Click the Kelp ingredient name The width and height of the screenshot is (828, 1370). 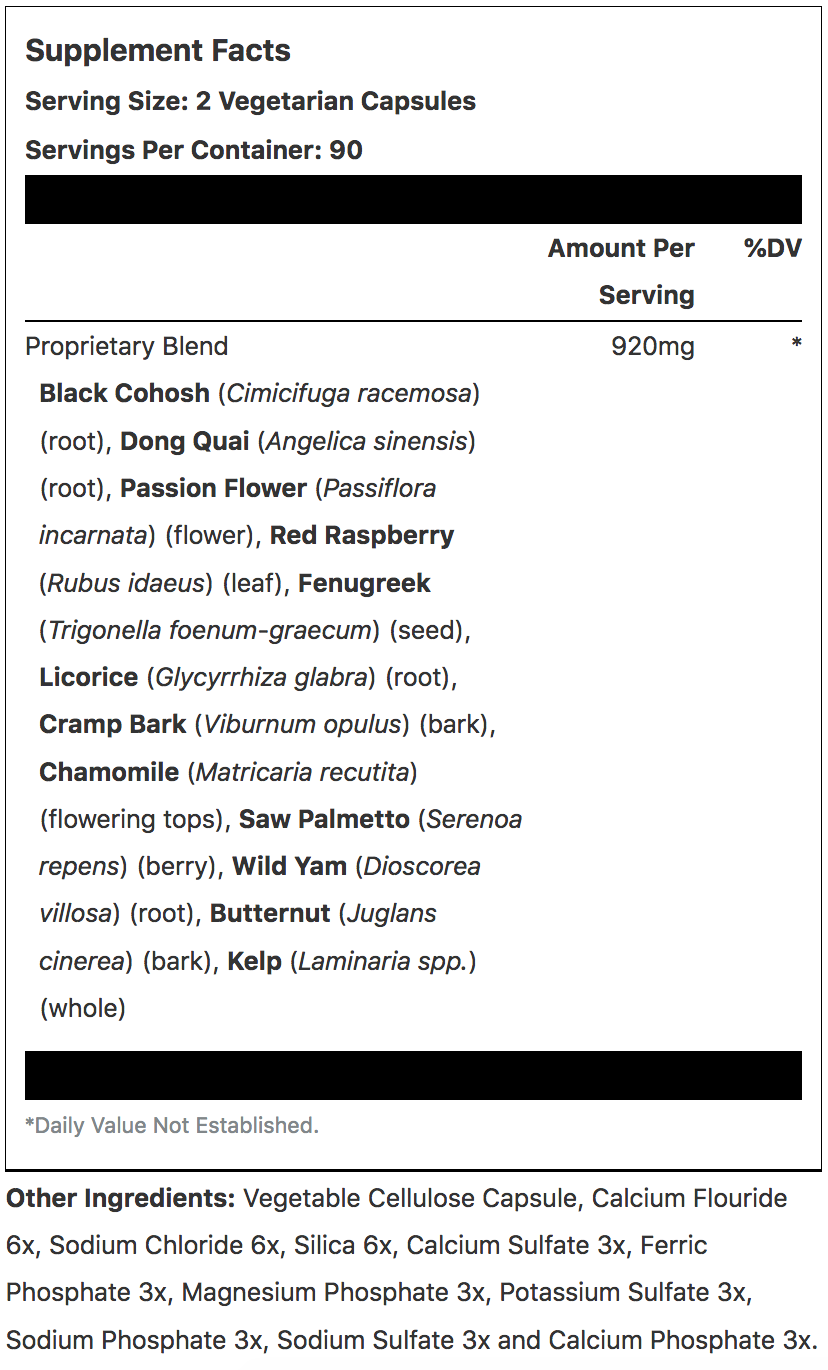256,961
